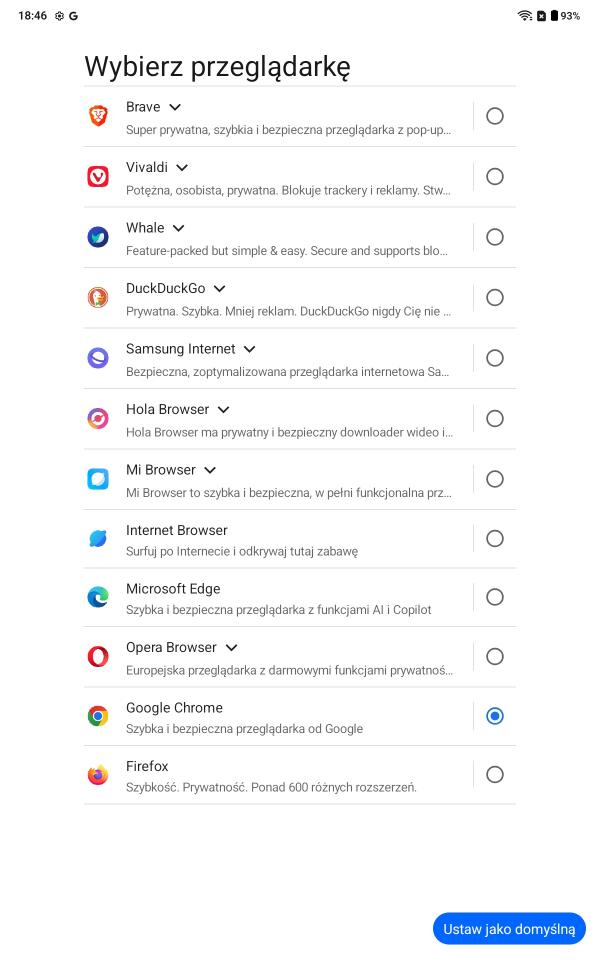Tap the Brave lion icon
This screenshot has height=960, width=600.
pyautogui.click(x=98, y=116)
